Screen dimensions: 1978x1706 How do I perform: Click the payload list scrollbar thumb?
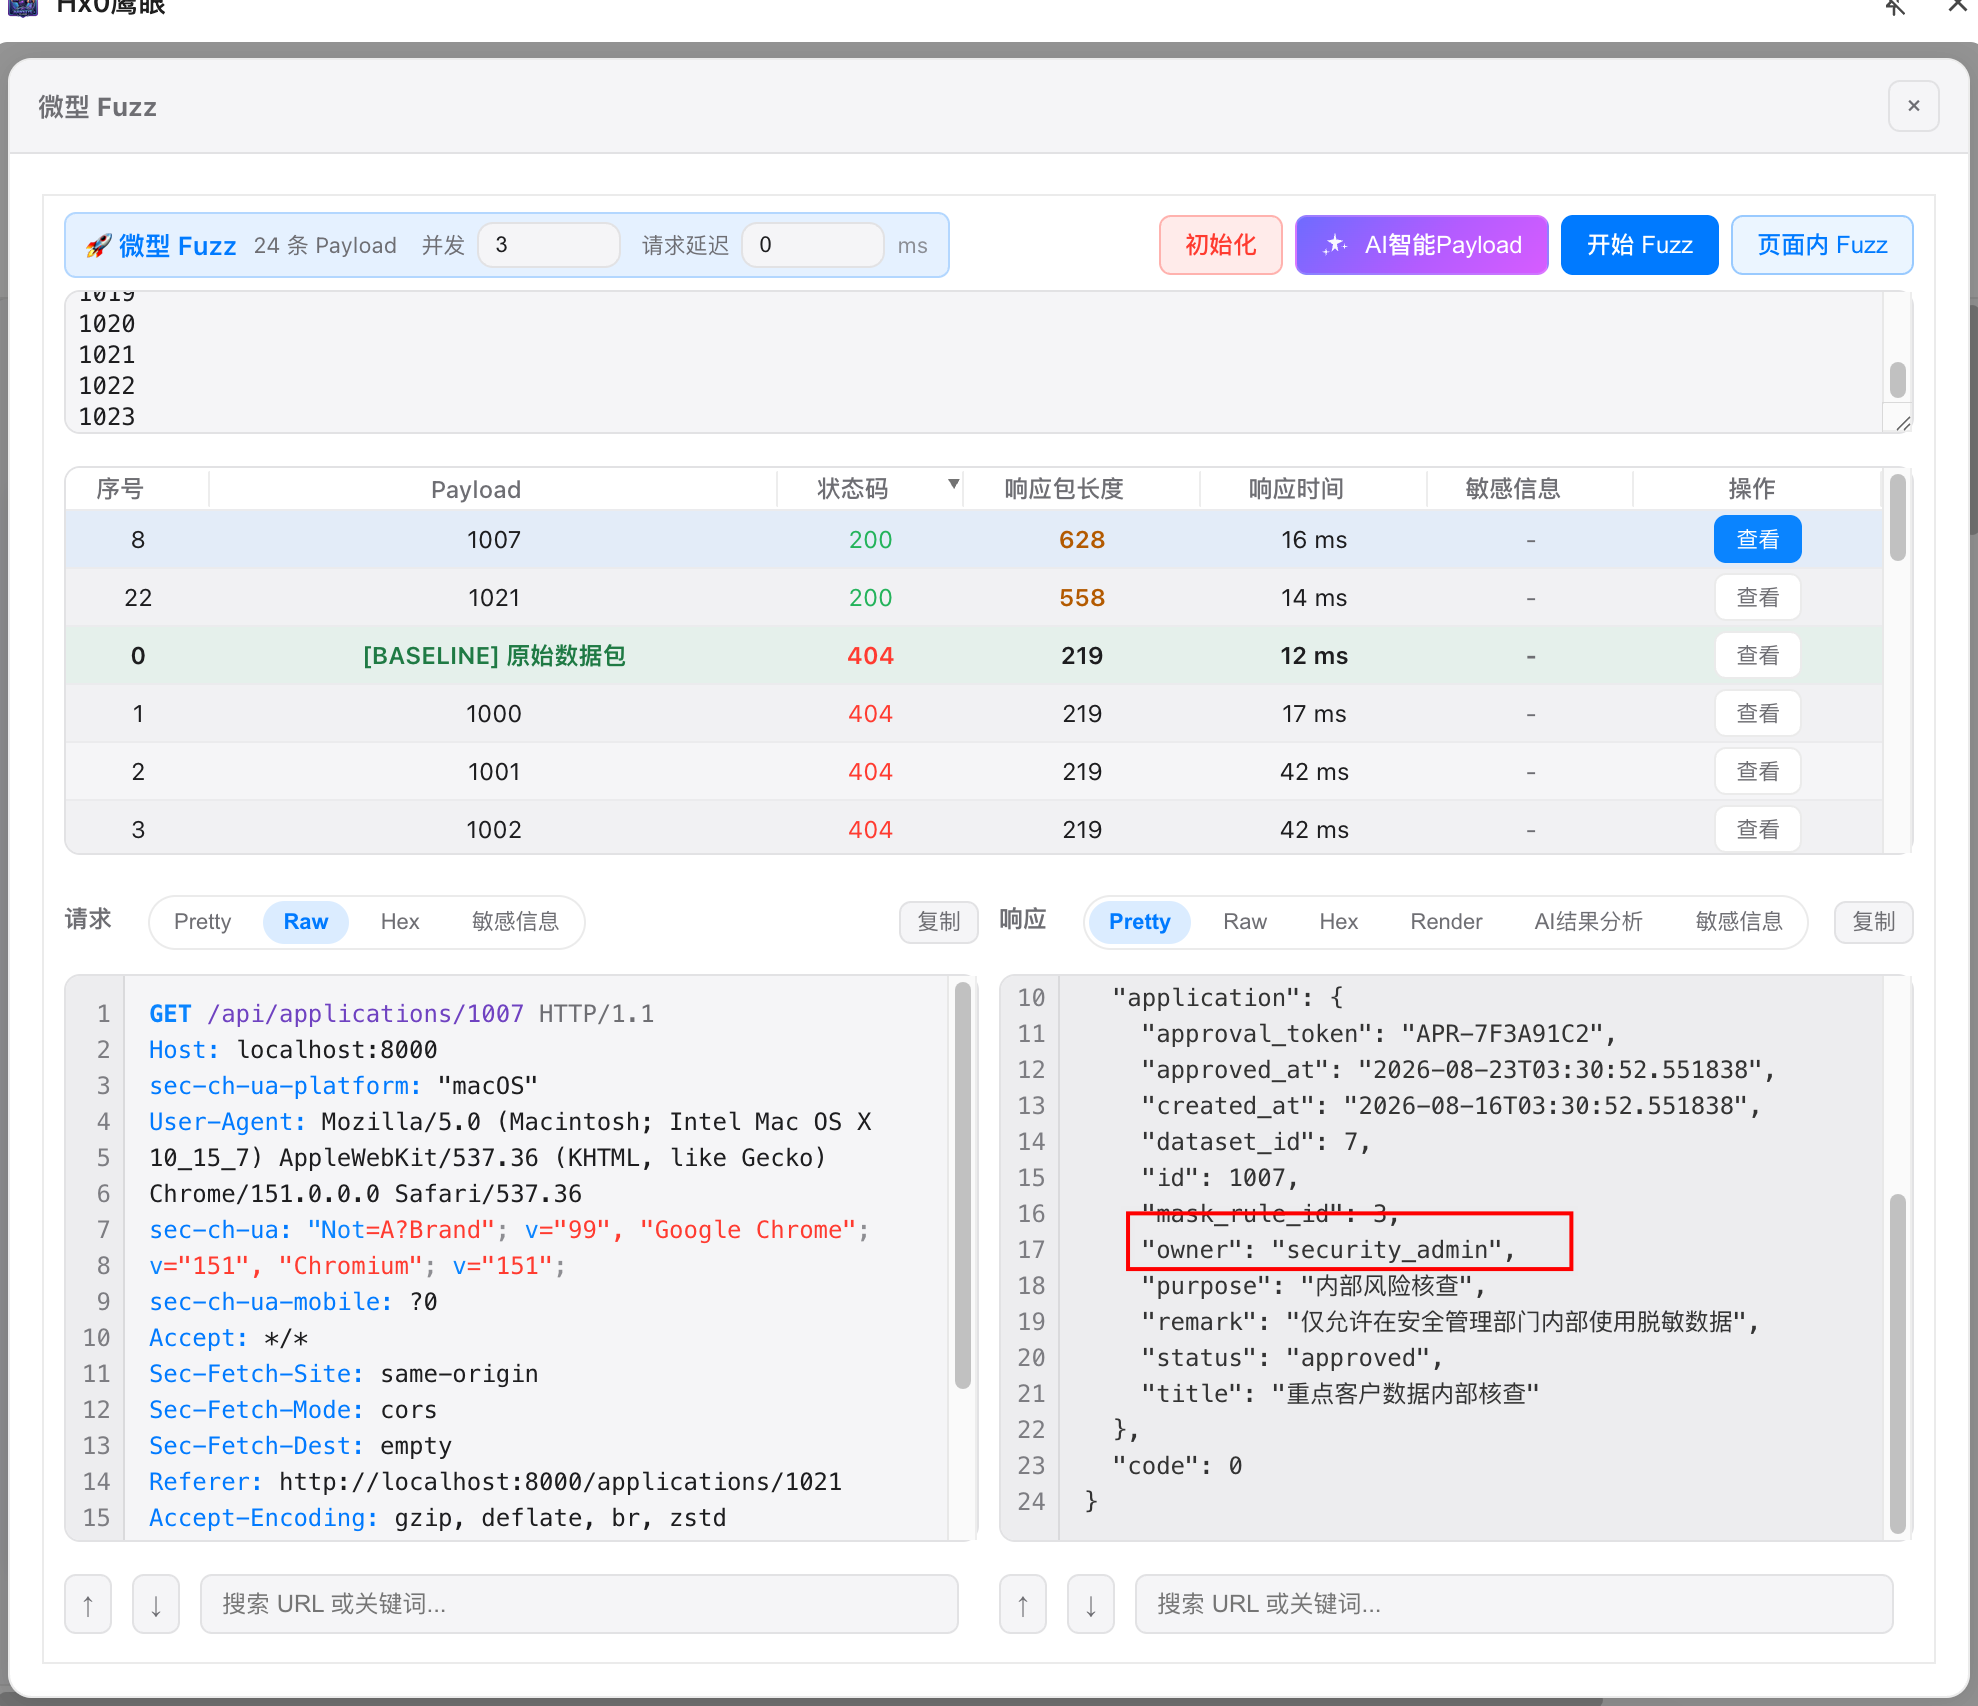[1897, 380]
